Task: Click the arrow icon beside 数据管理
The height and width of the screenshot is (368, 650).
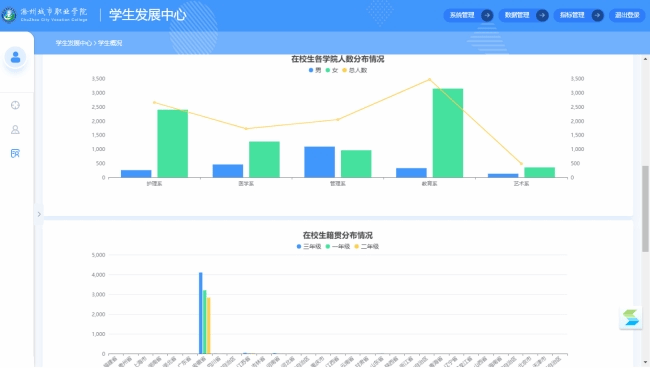Action: pos(542,15)
